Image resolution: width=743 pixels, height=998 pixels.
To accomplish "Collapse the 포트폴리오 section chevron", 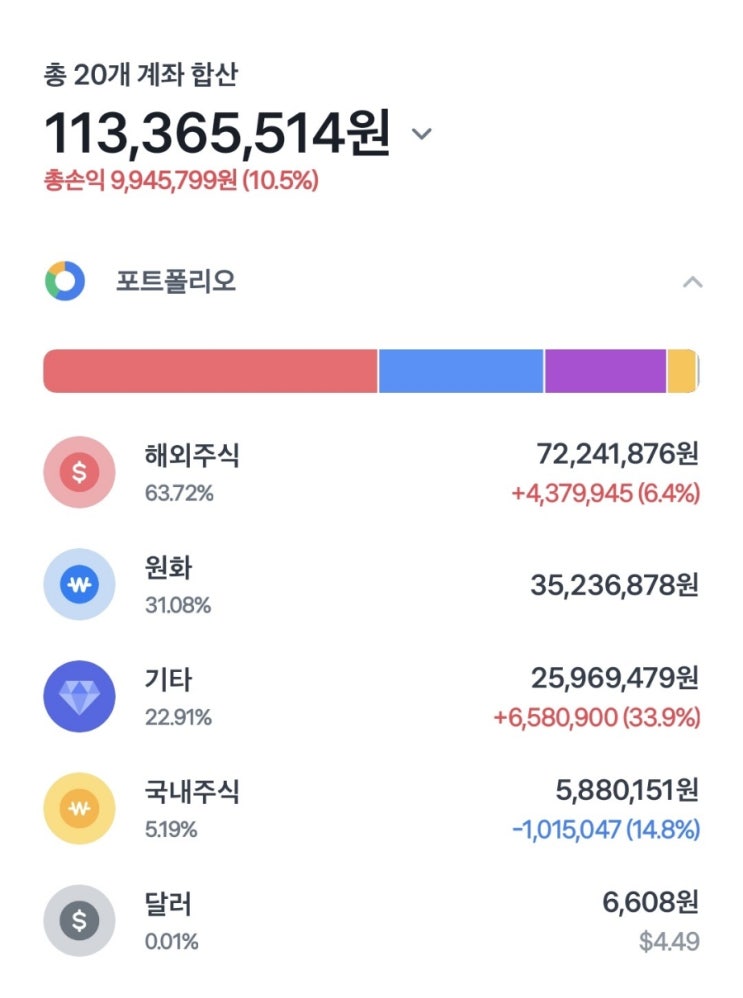I will [693, 282].
